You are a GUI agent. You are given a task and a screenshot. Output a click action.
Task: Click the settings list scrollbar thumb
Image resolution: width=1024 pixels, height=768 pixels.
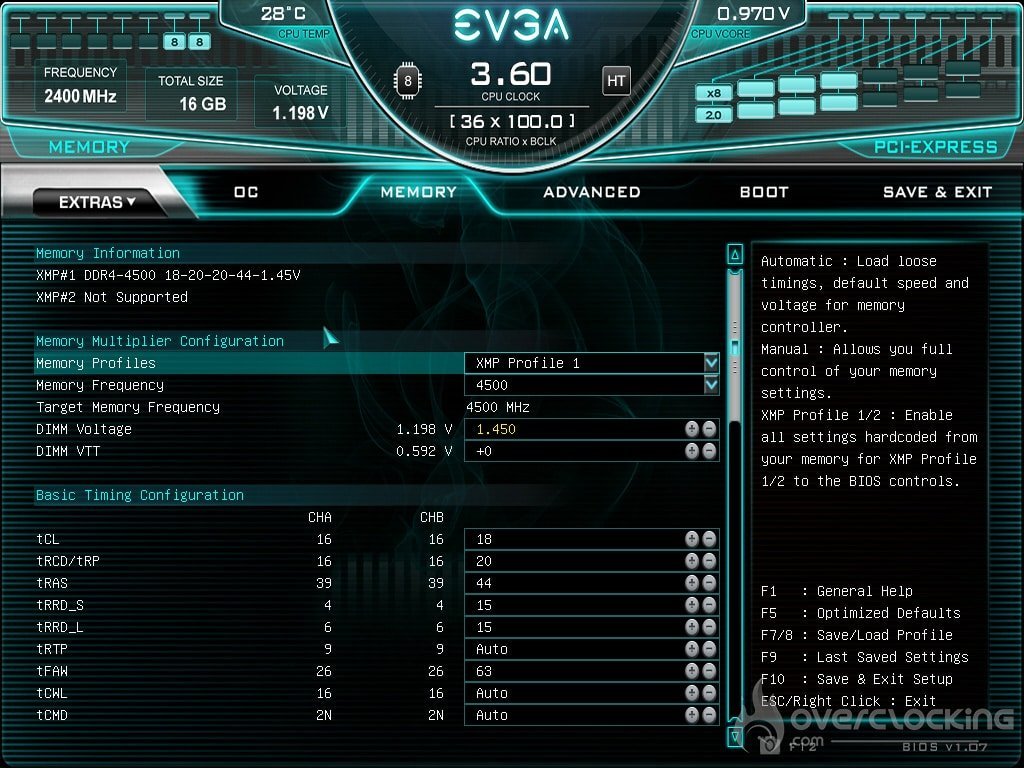(735, 347)
